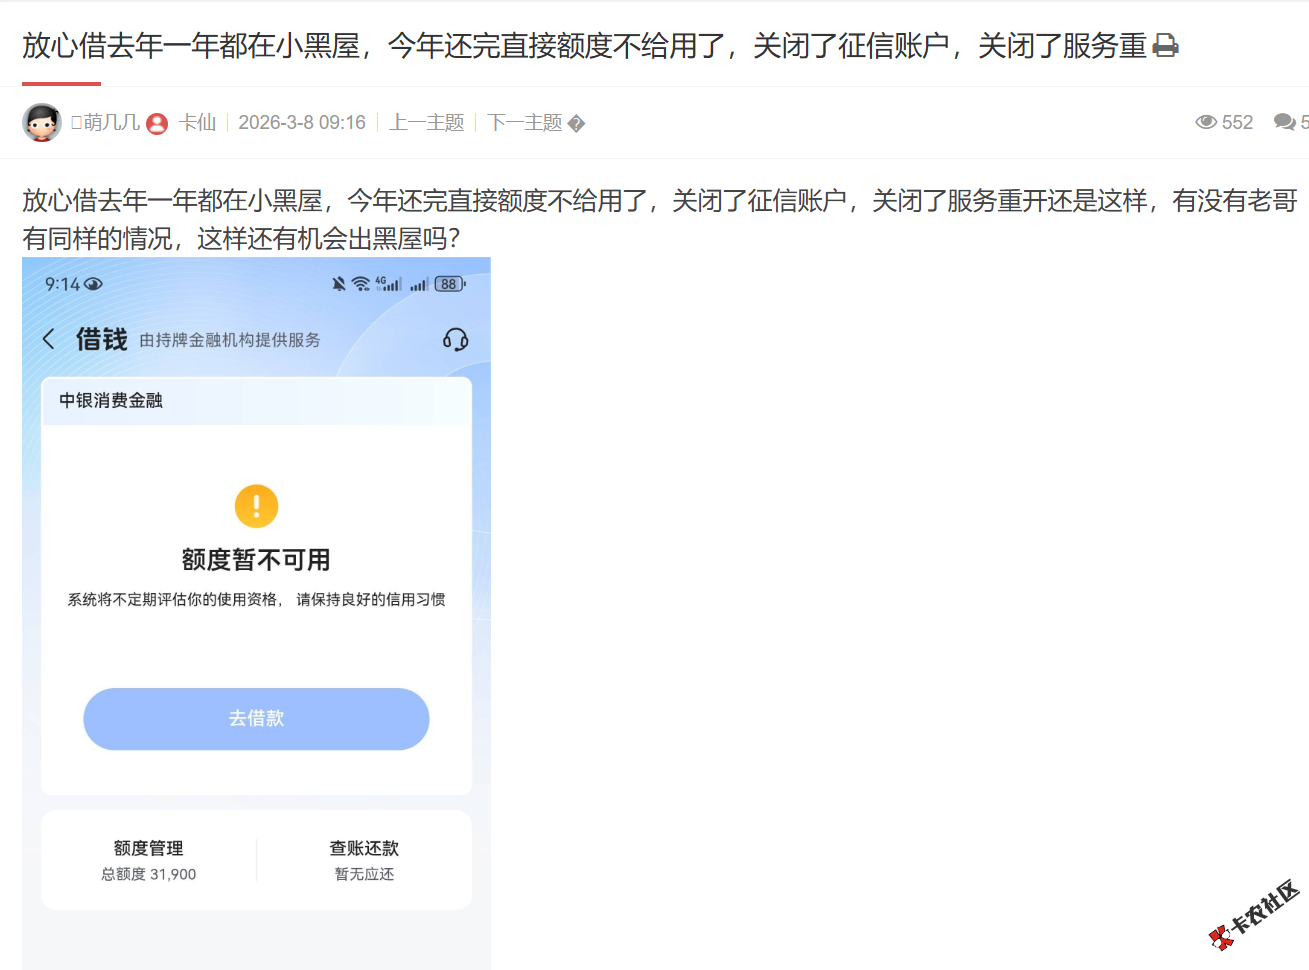1309x970 pixels.
Task: Click the 88% battery indicator
Action: pos(447,284)
